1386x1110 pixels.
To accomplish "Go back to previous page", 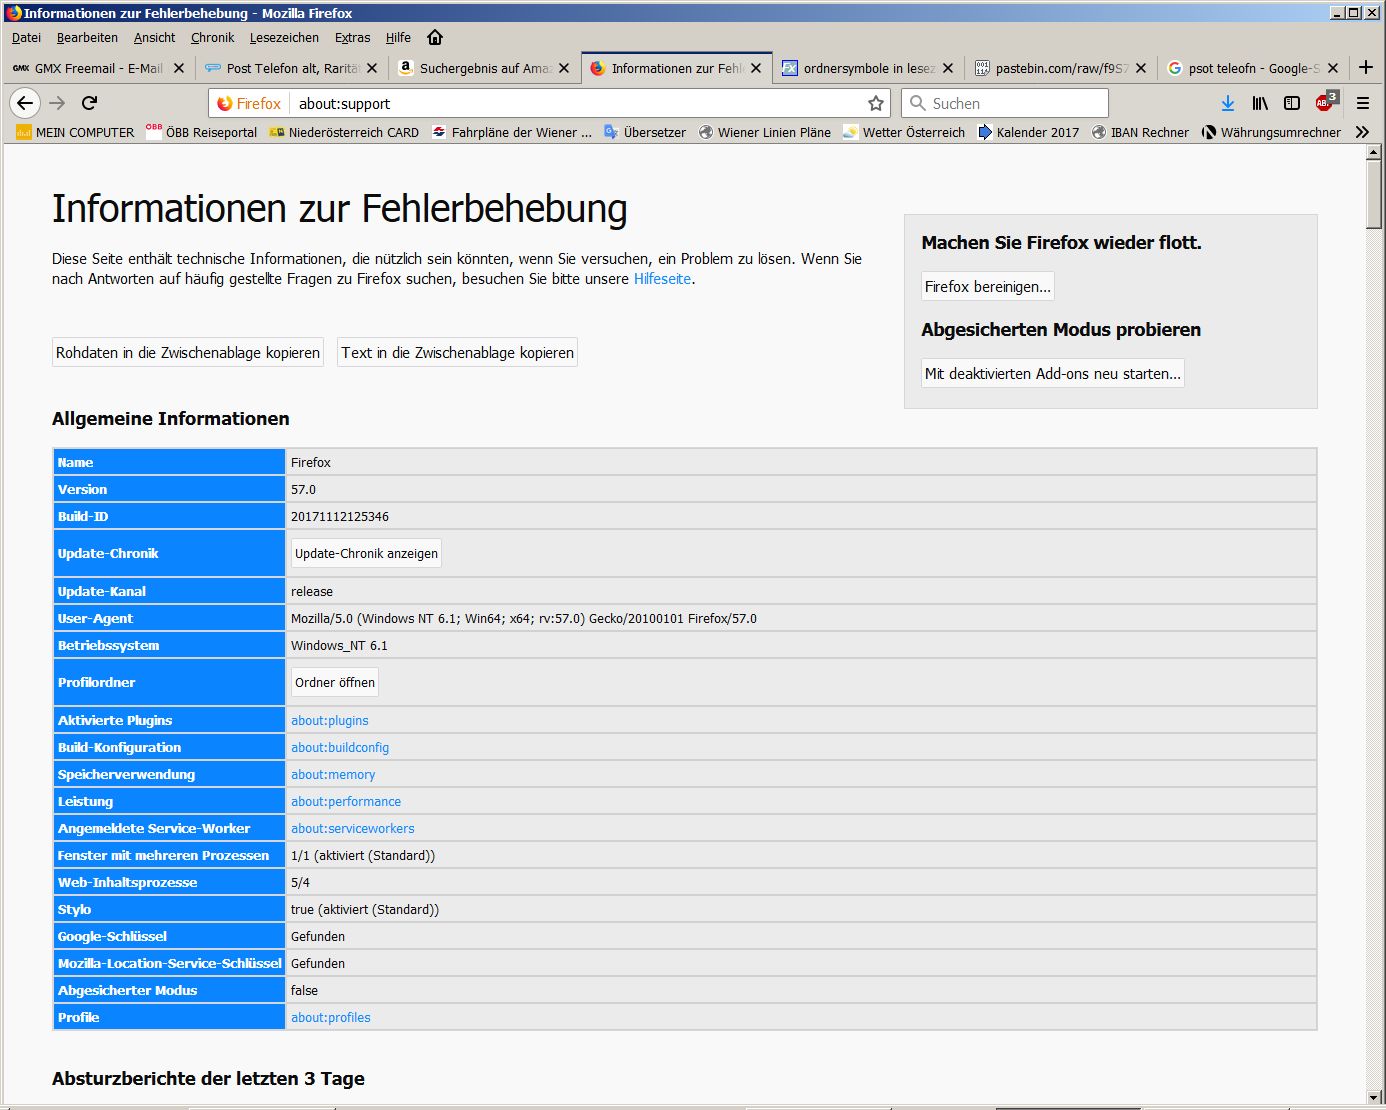I will tap(25, 103).
